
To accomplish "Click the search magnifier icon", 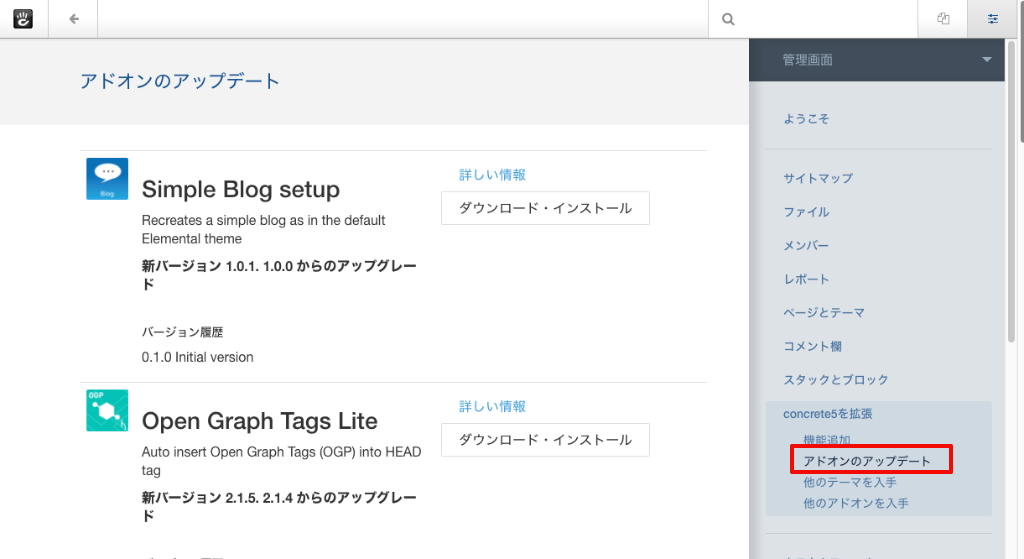I will (728, 19).
